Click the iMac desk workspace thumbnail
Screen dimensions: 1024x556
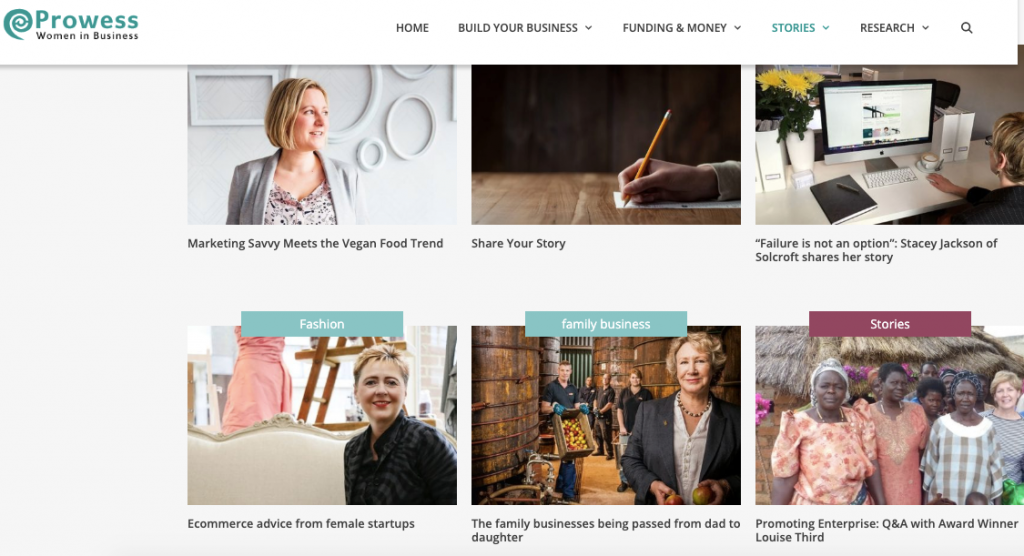click(x=889, y=144)
